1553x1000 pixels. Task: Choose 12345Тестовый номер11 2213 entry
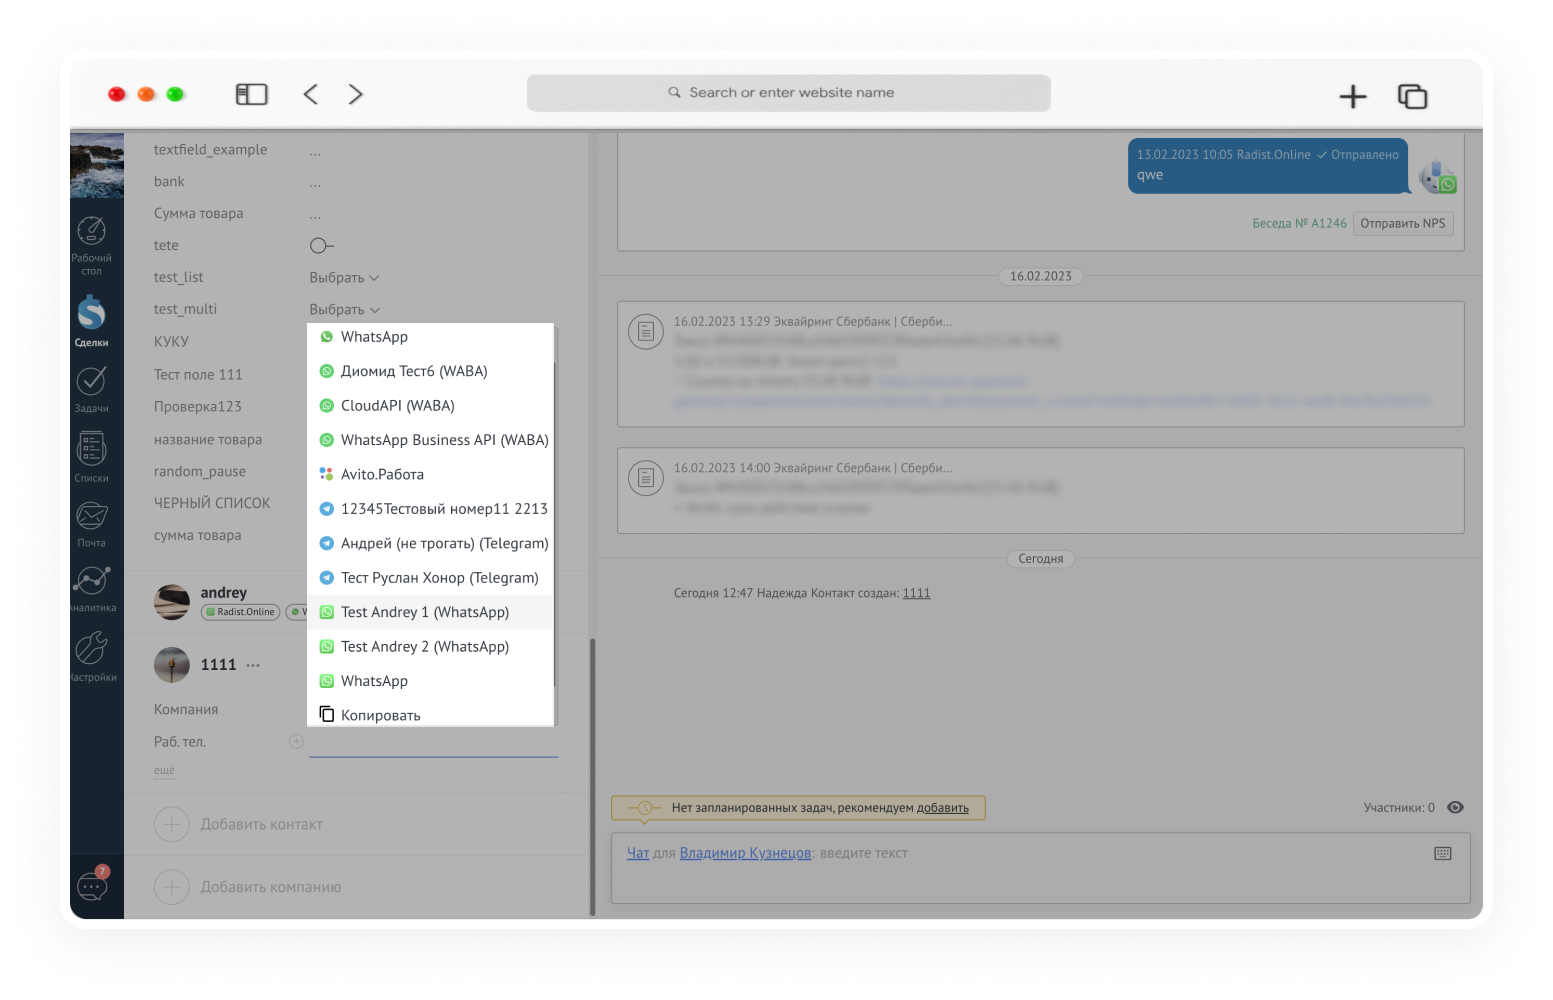430,509
